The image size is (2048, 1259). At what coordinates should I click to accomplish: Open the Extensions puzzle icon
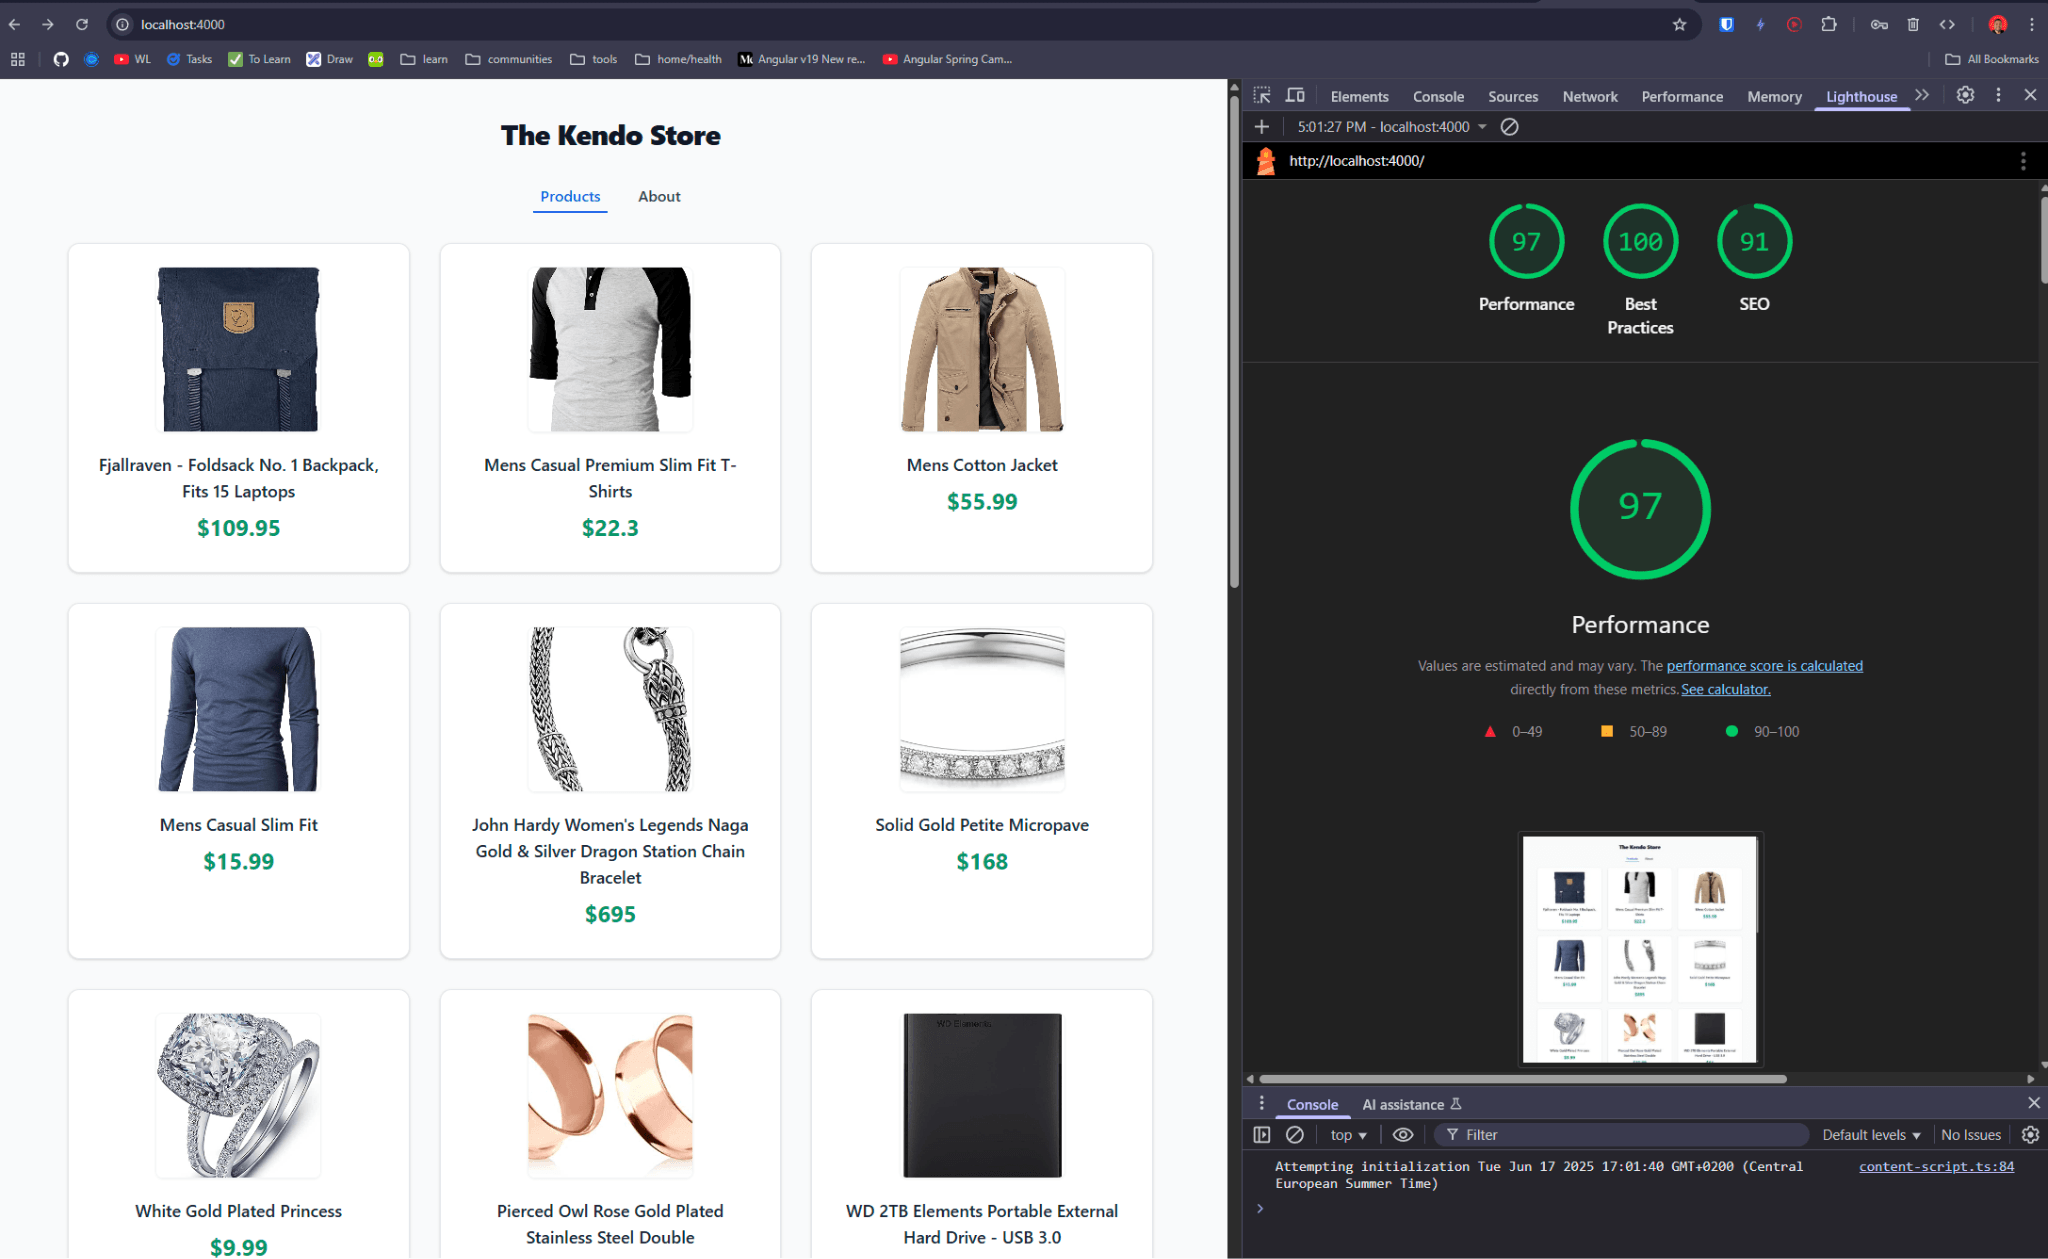[x=1829, y=24]
